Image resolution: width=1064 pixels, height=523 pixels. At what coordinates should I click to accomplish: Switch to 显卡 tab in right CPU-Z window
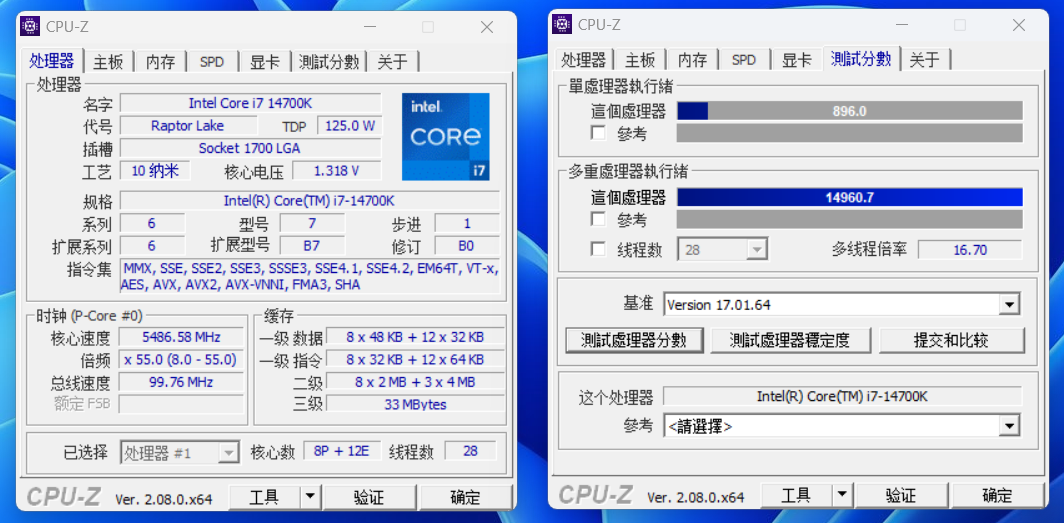(797, 60)
